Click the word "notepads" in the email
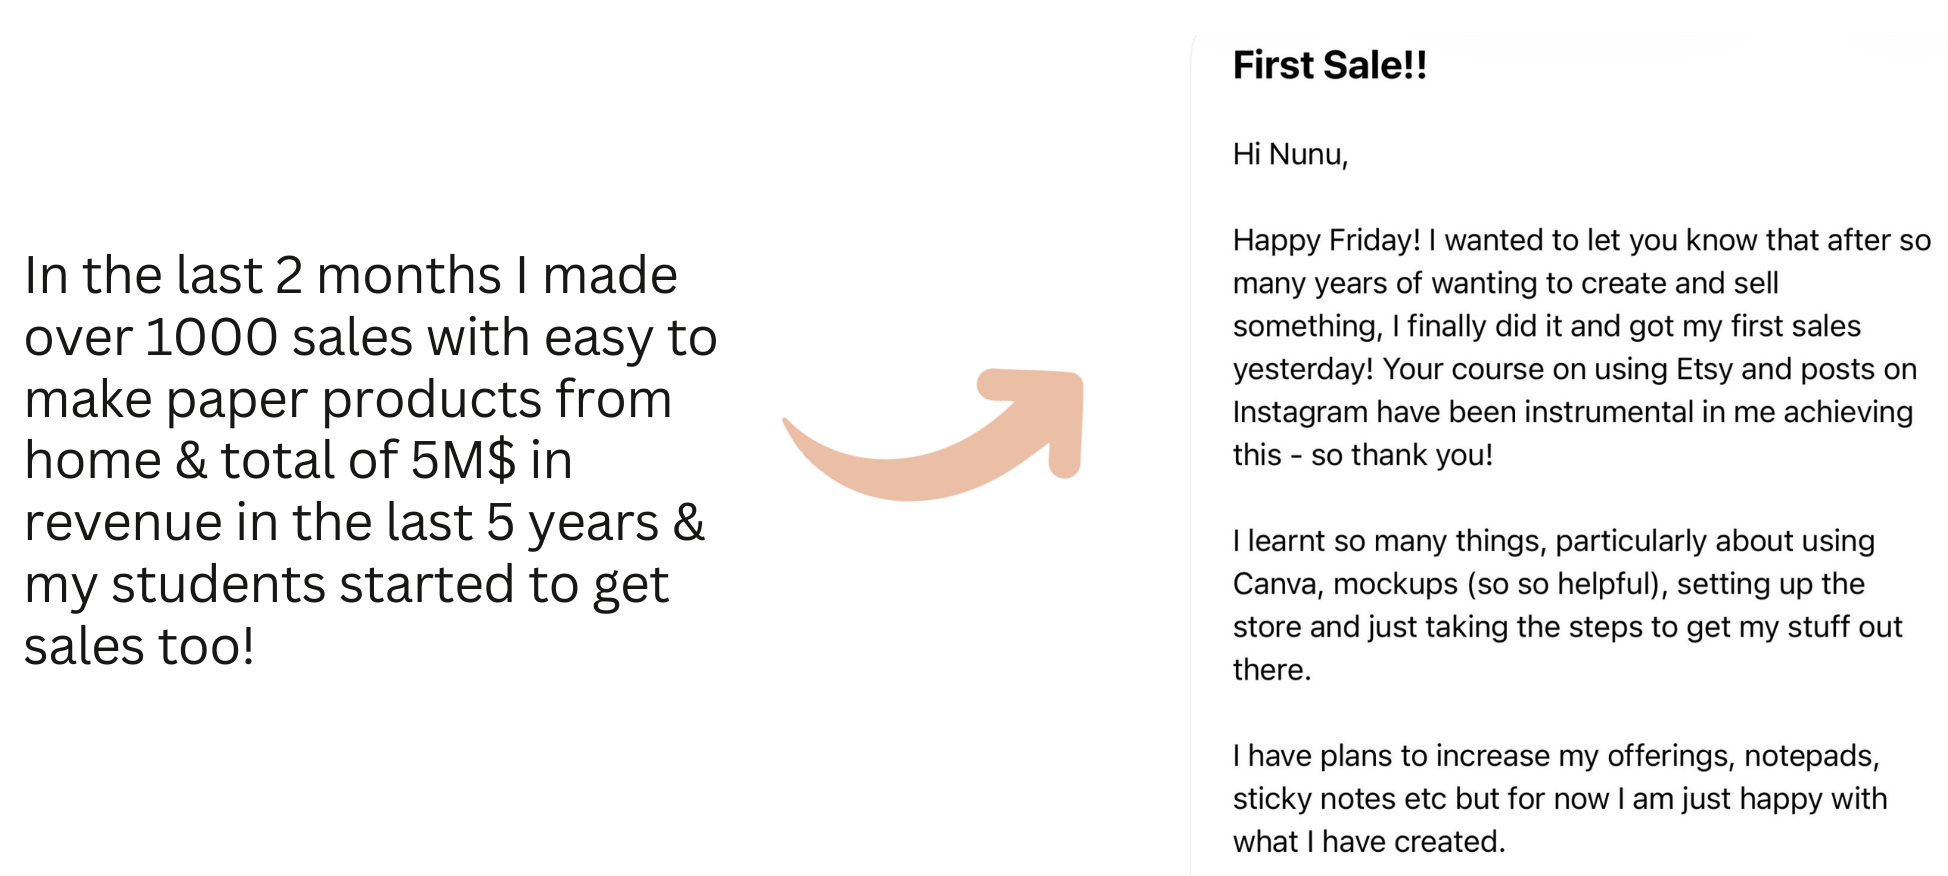Screen dimensions: 1948x876 point(1809,756)
